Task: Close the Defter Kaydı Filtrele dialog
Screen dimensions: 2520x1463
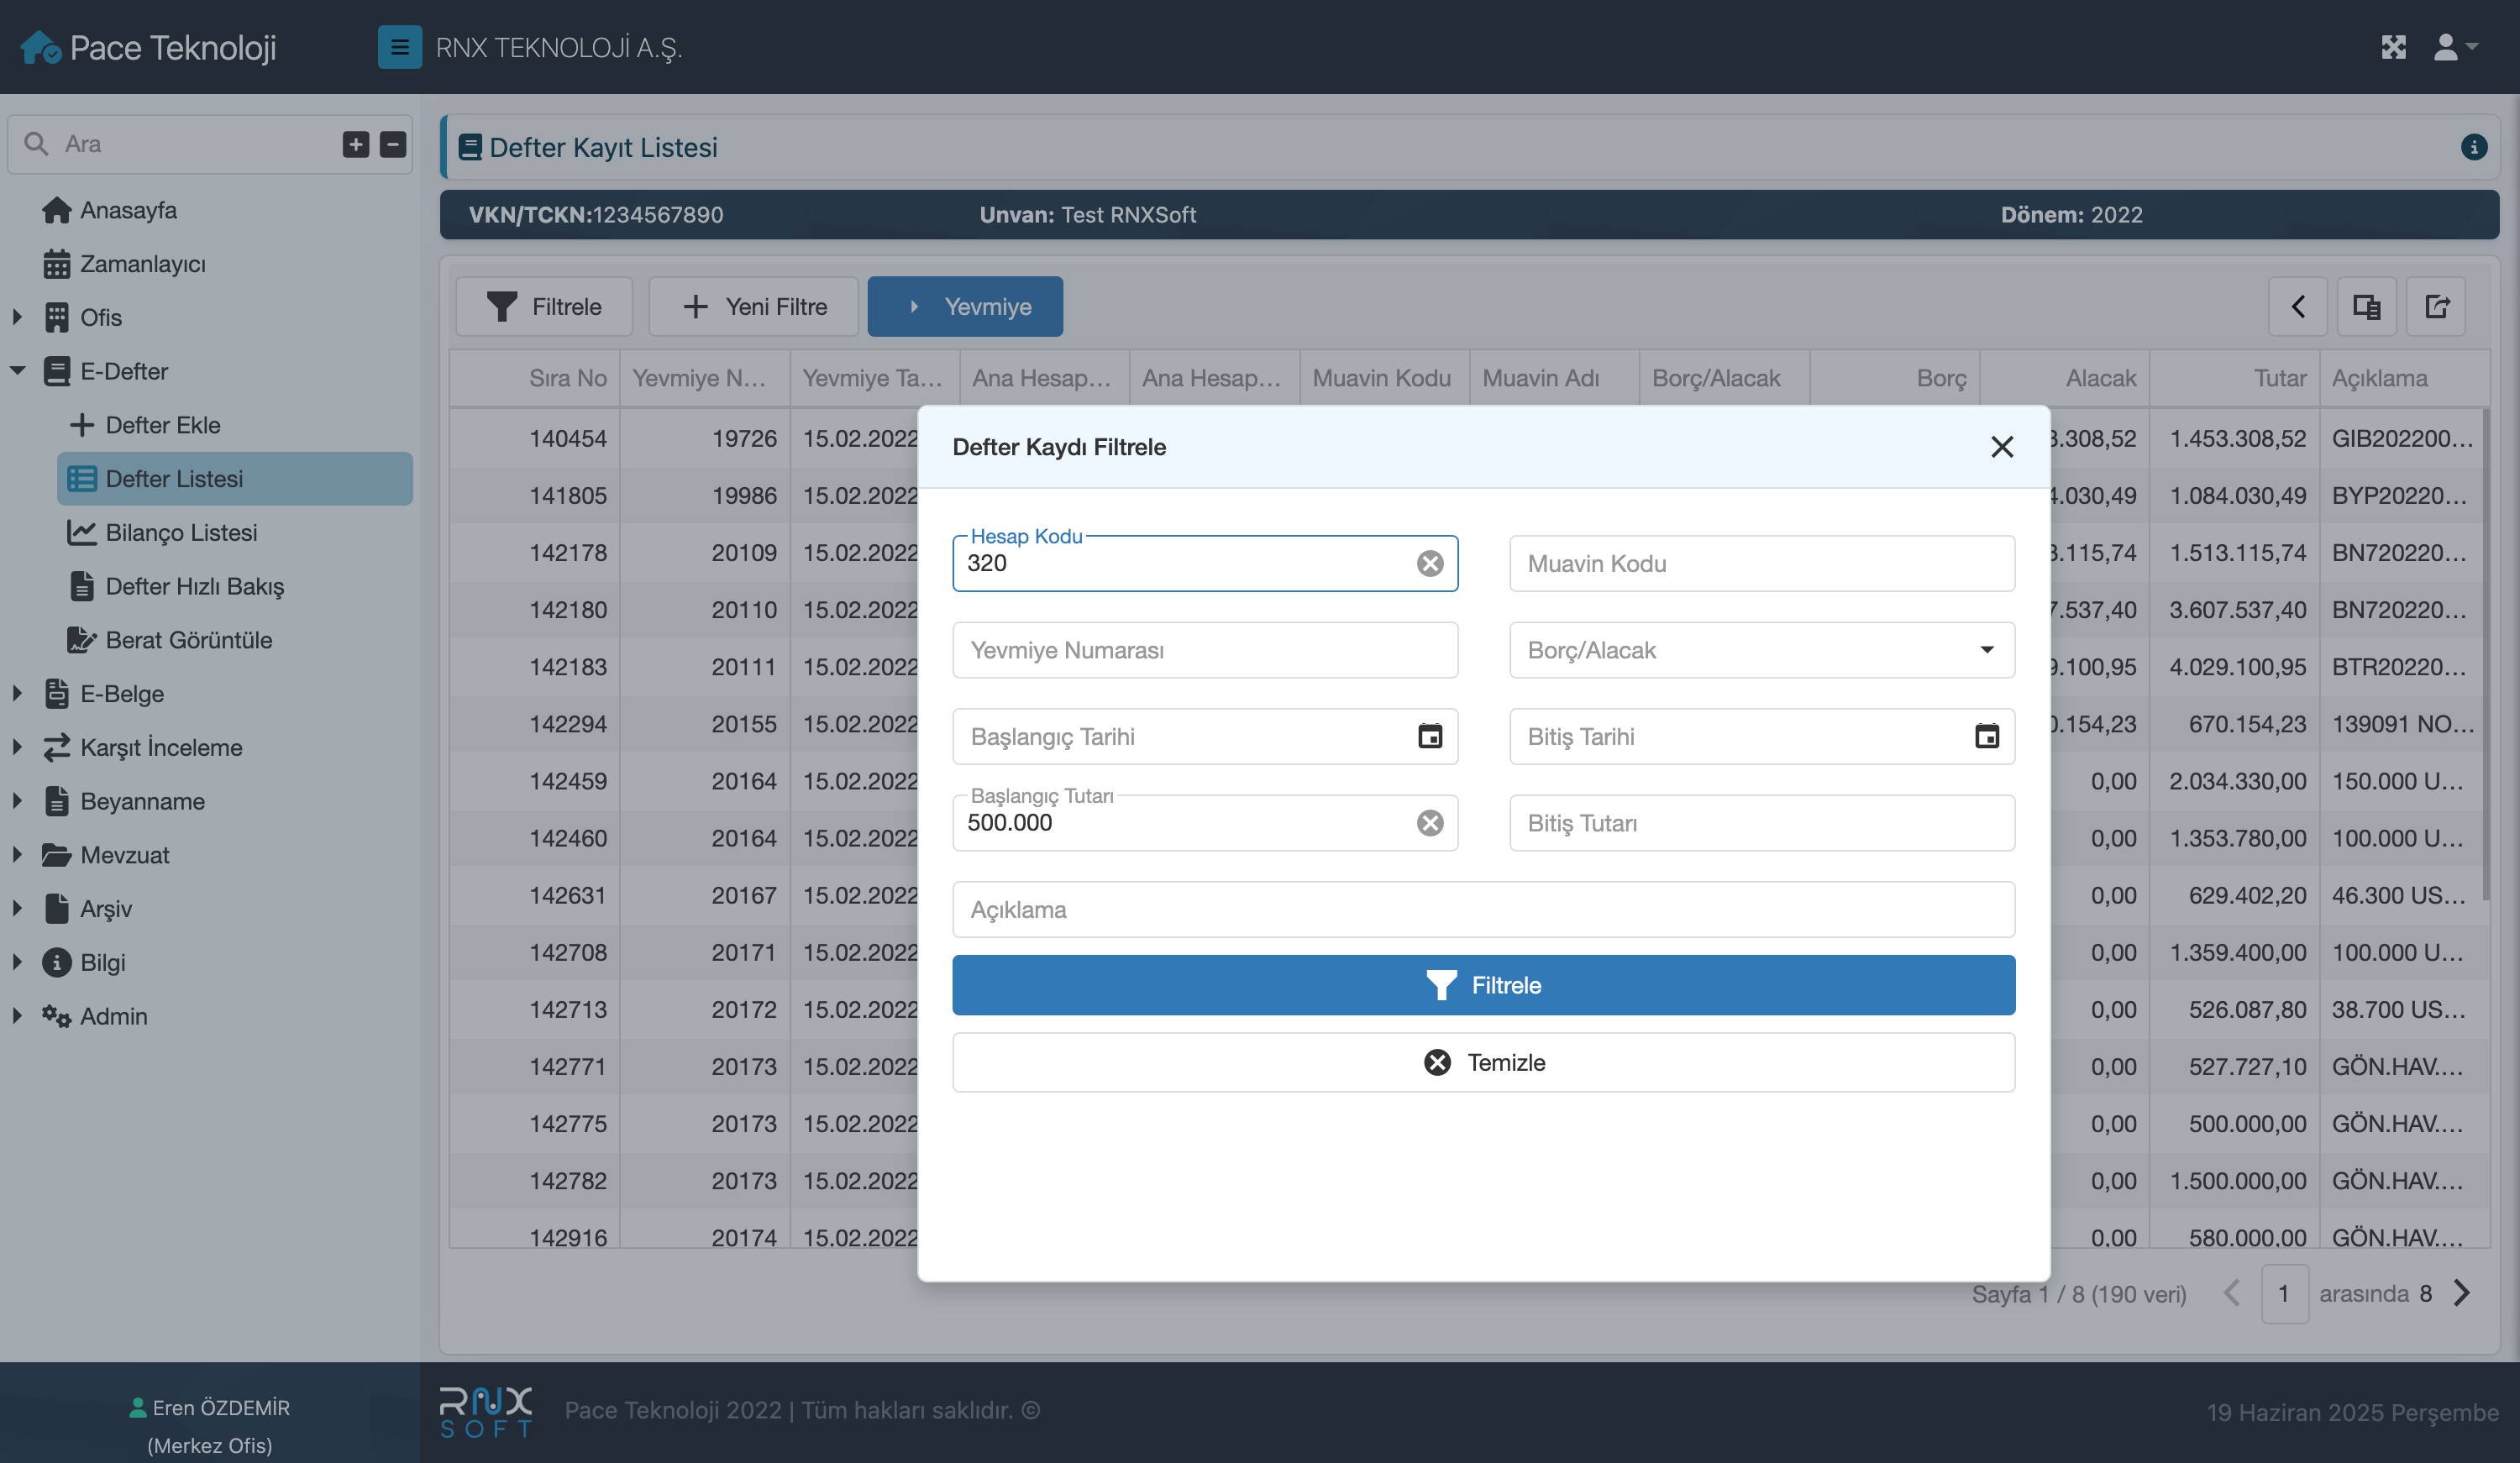Action: click(2001, 446)
